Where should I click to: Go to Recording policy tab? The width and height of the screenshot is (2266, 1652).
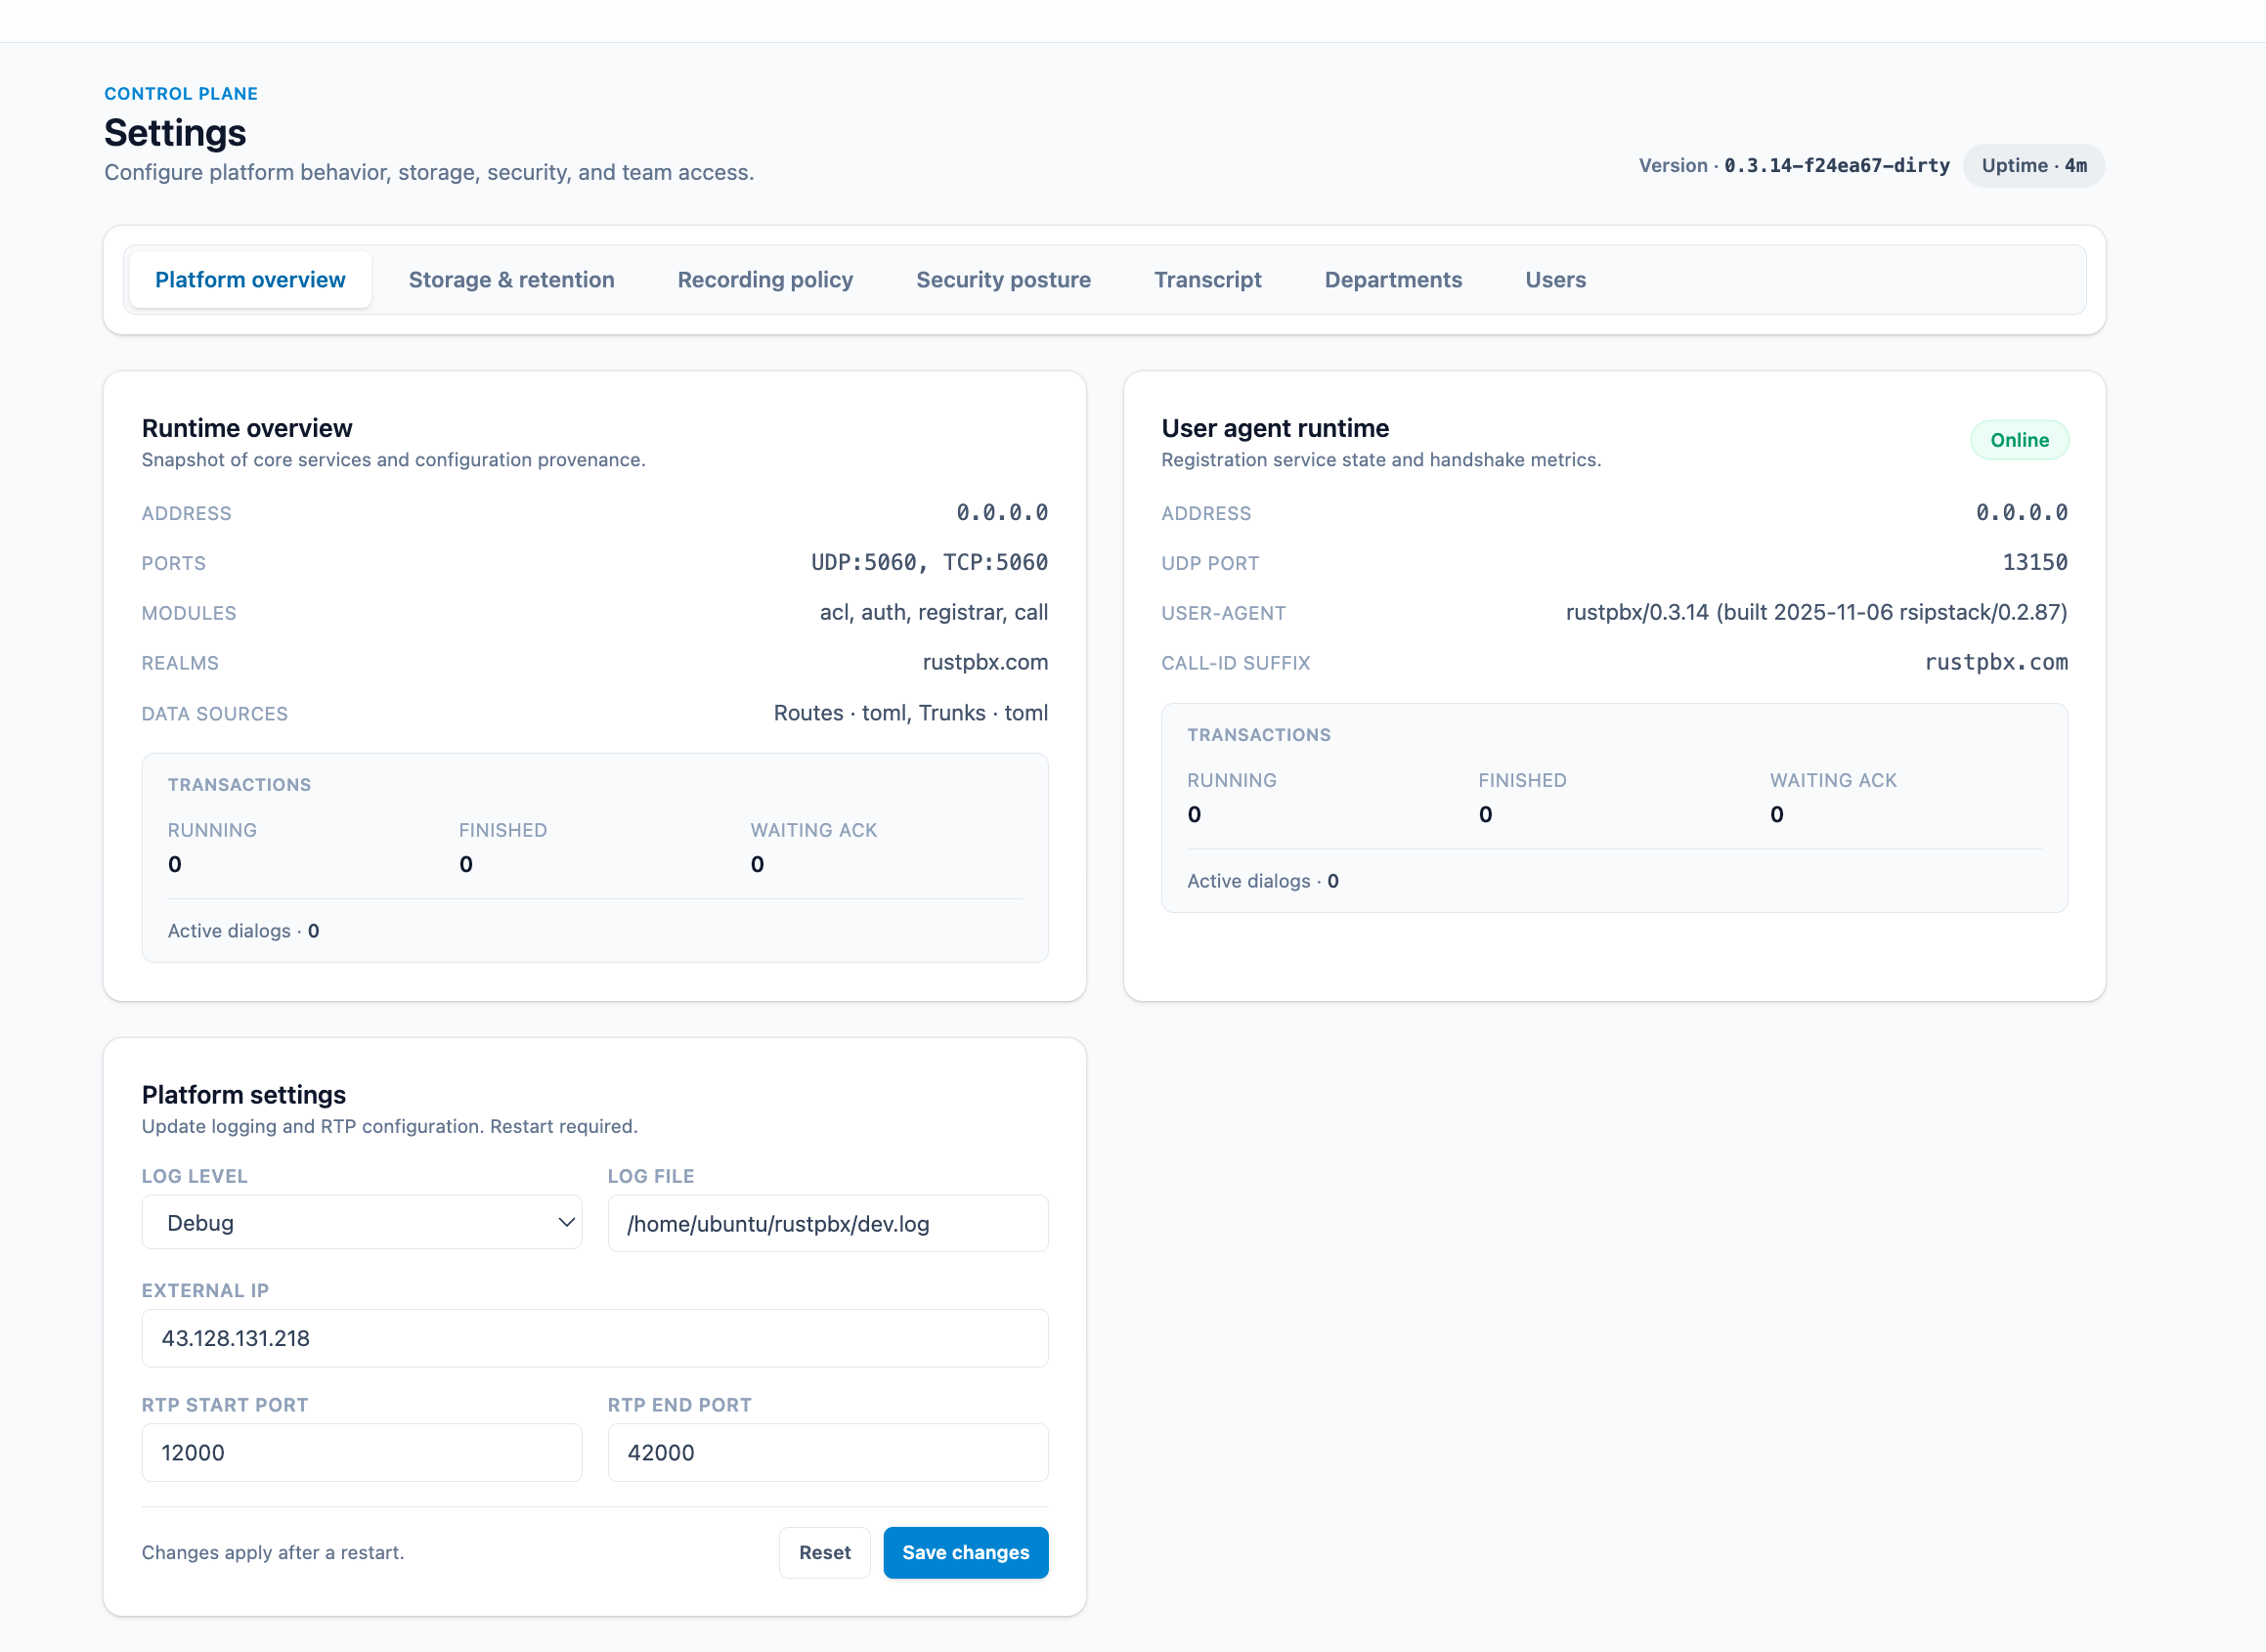tap(765, 280)
